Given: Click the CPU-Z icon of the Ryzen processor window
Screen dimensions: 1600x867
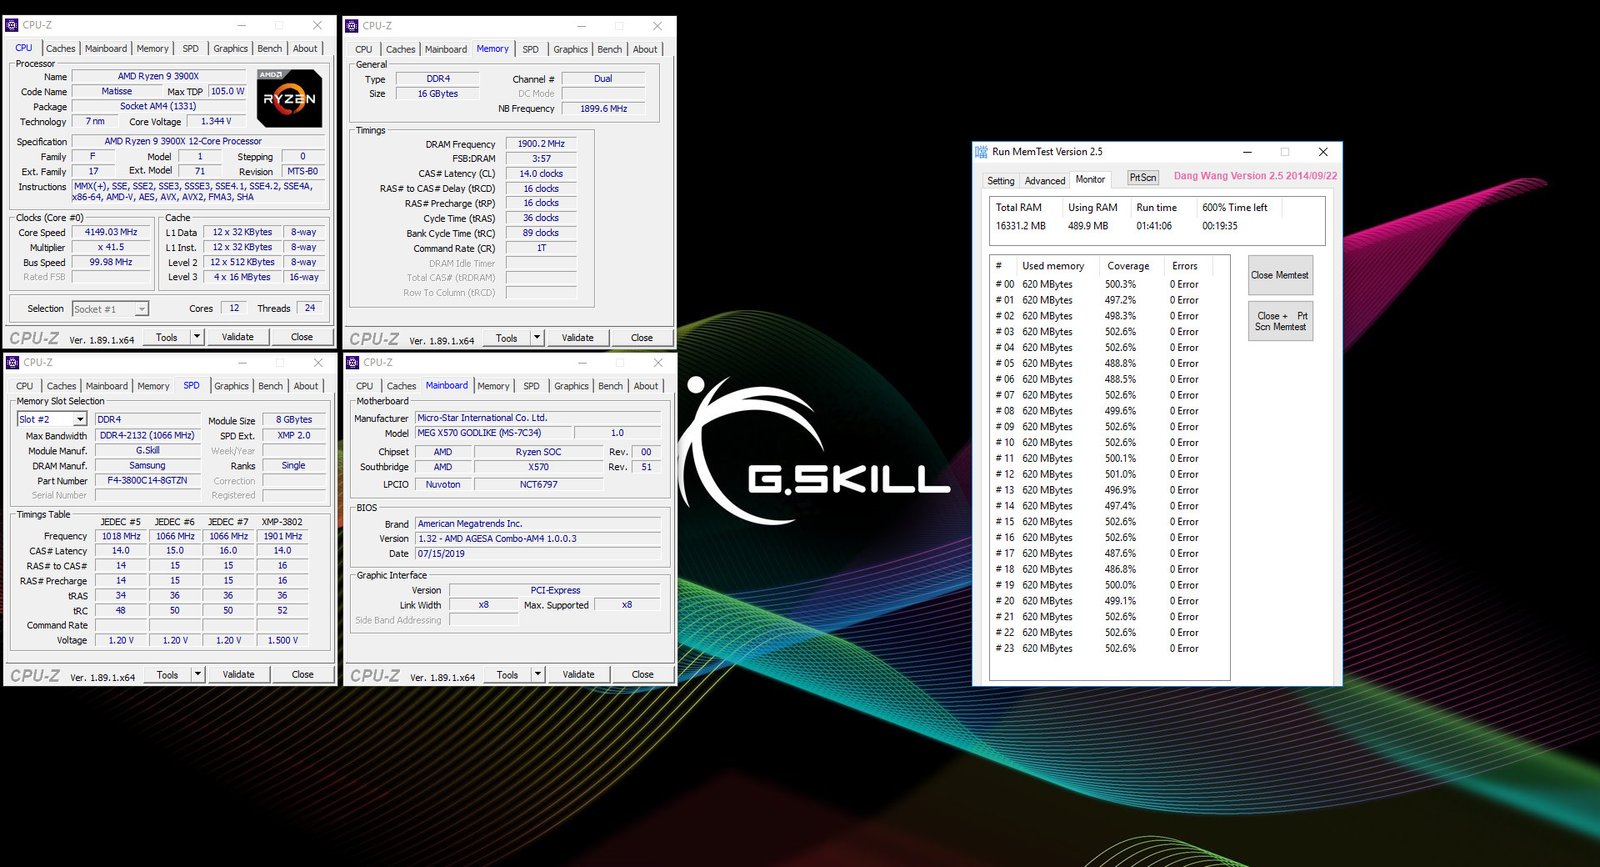Looking at the screenshot, I should point(12,25).
